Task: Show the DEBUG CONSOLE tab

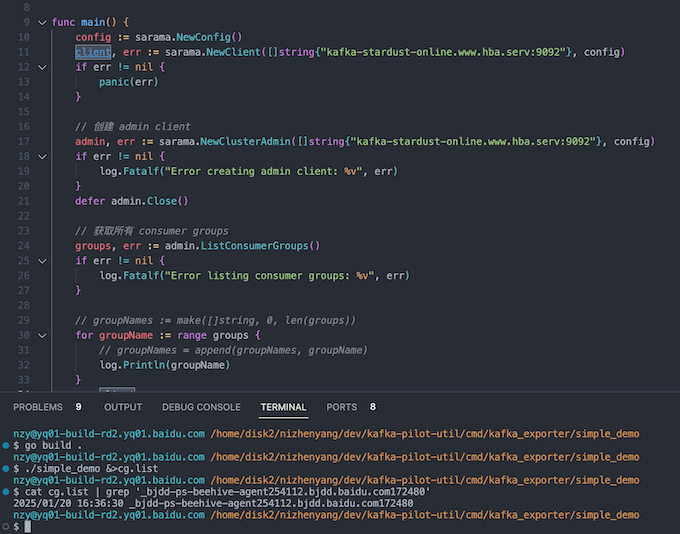Action: coord(201,407)
